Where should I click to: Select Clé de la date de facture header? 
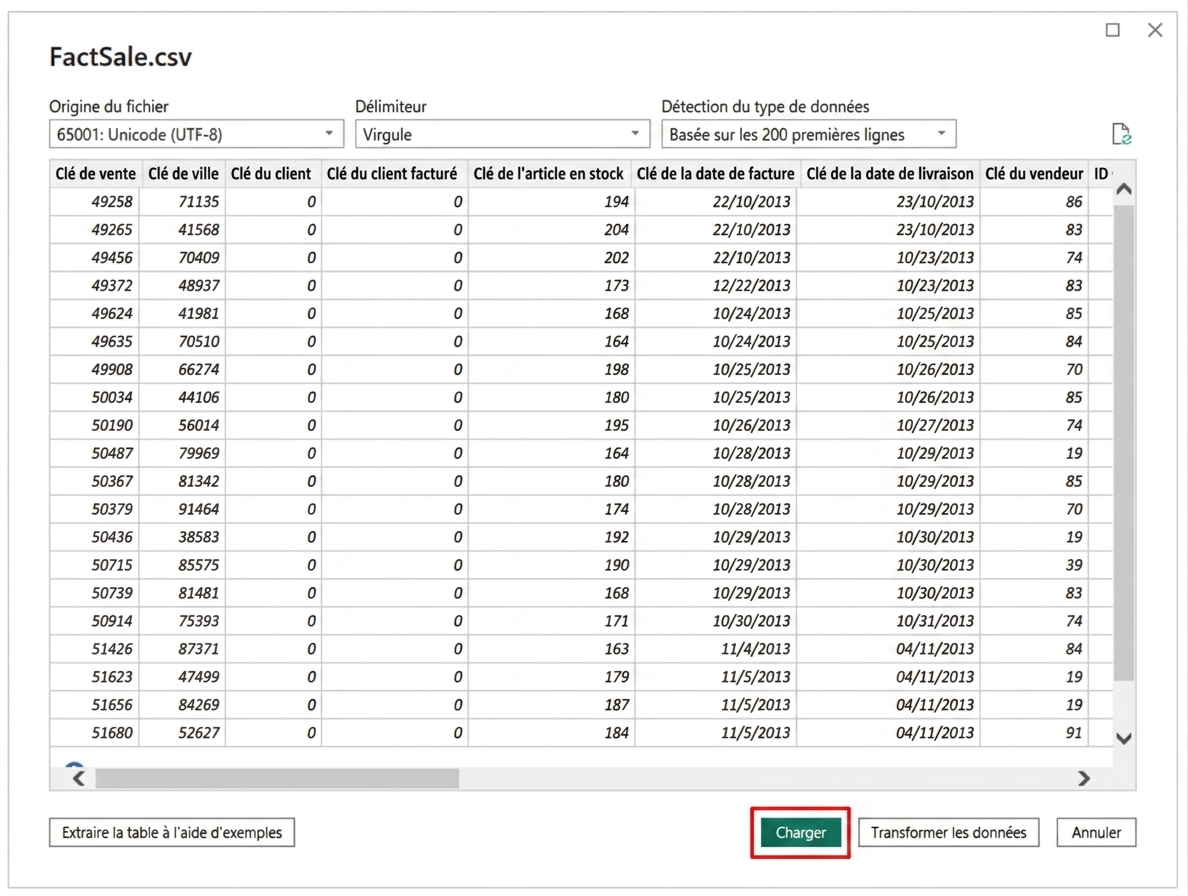715,173
